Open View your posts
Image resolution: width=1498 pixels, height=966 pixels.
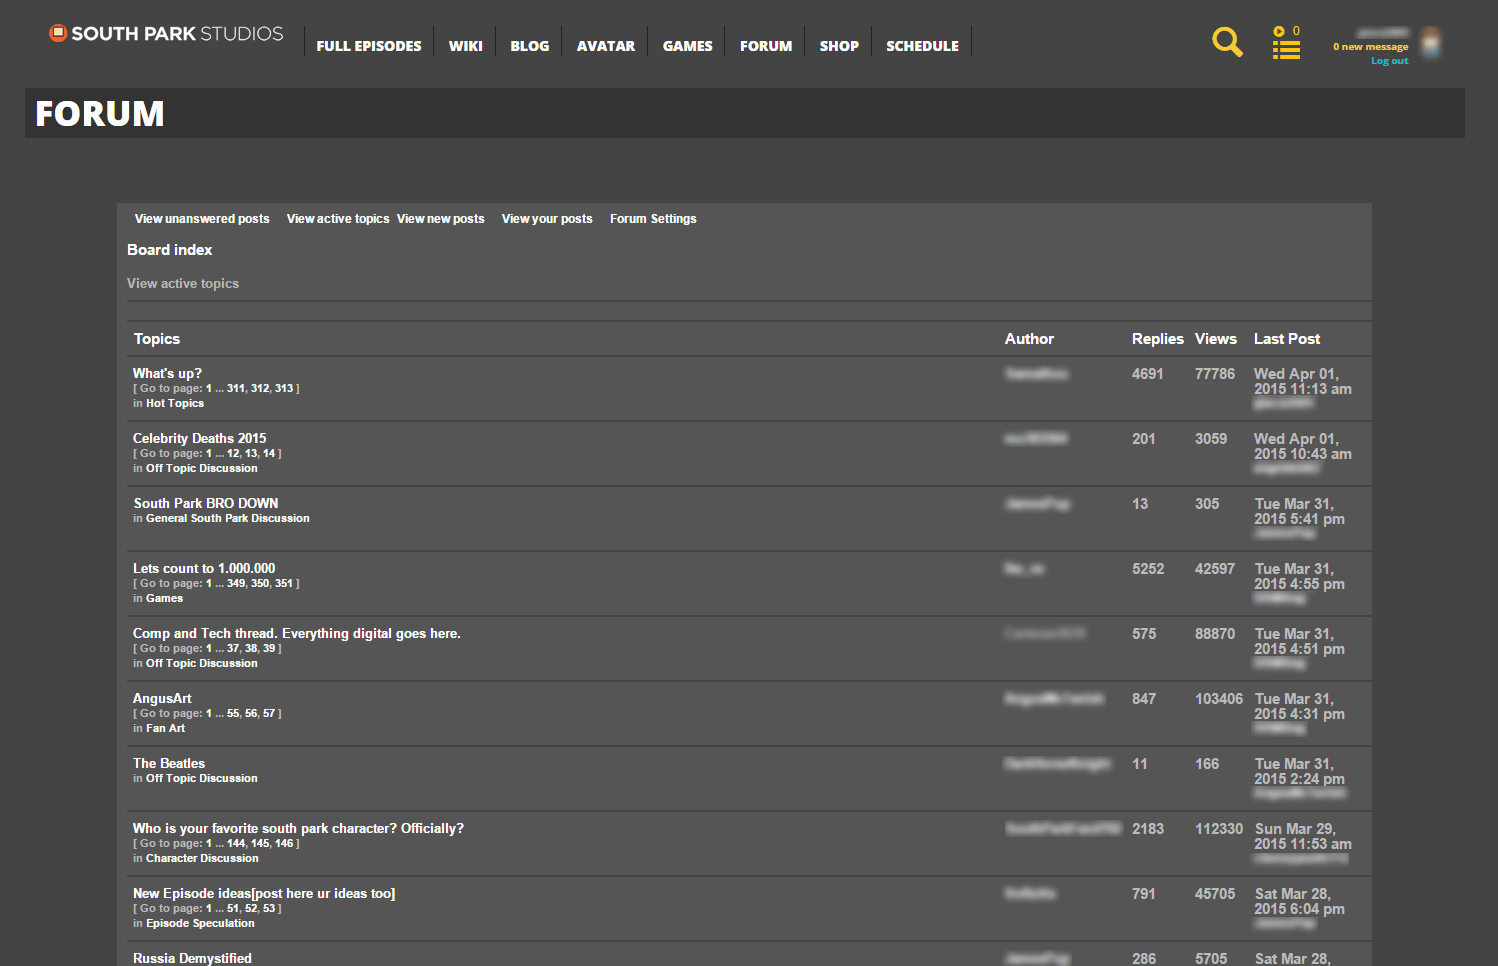pos(547,219)
